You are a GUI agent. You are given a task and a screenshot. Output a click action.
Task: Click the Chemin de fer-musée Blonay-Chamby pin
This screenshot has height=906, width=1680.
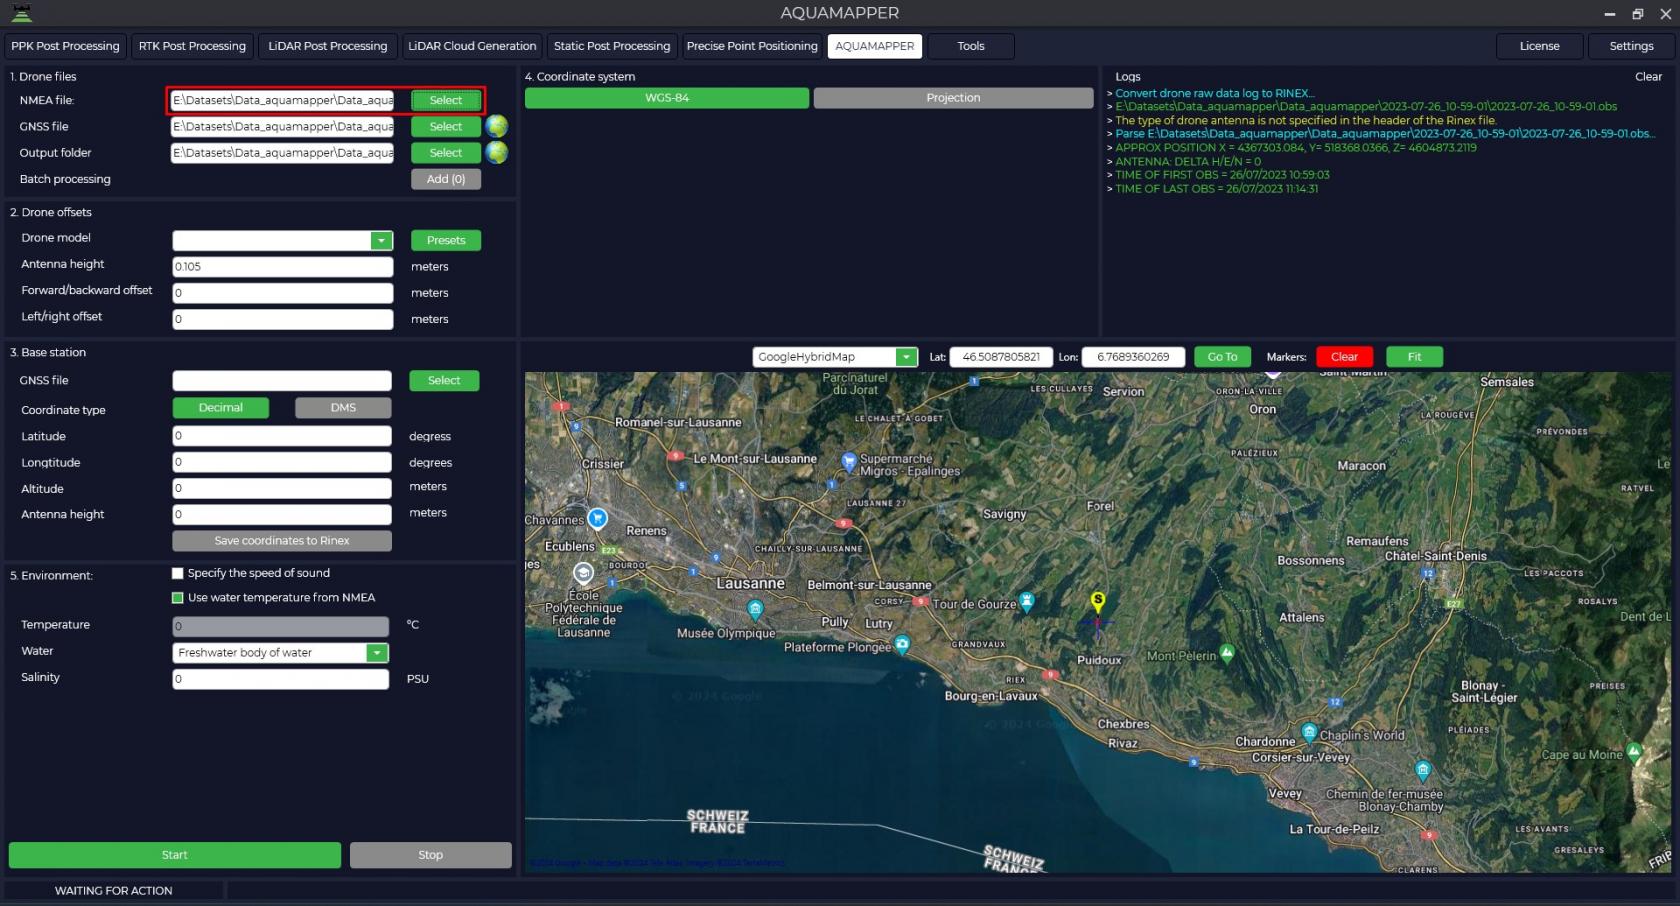1423,770
